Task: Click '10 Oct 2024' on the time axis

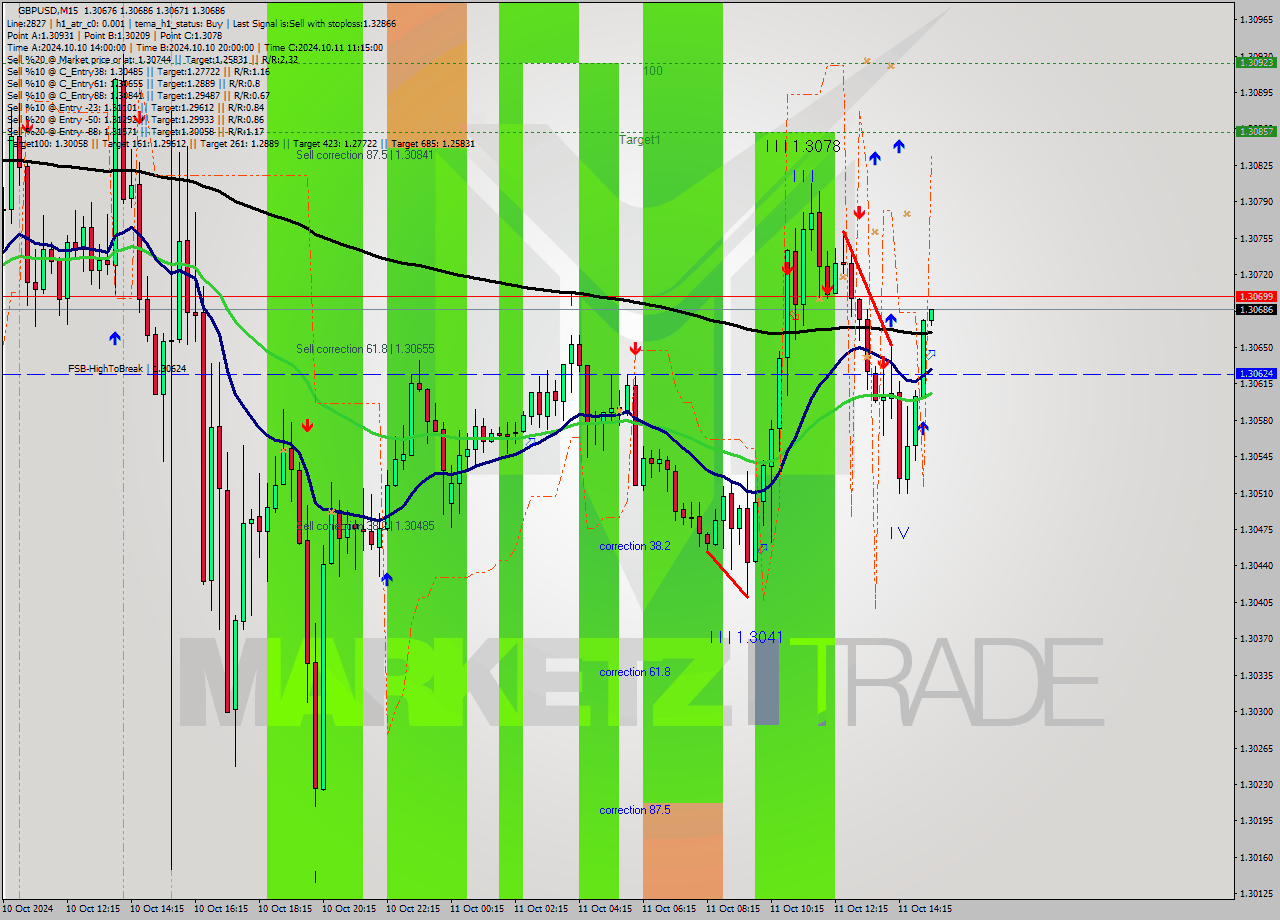Action: coord(29,909)
